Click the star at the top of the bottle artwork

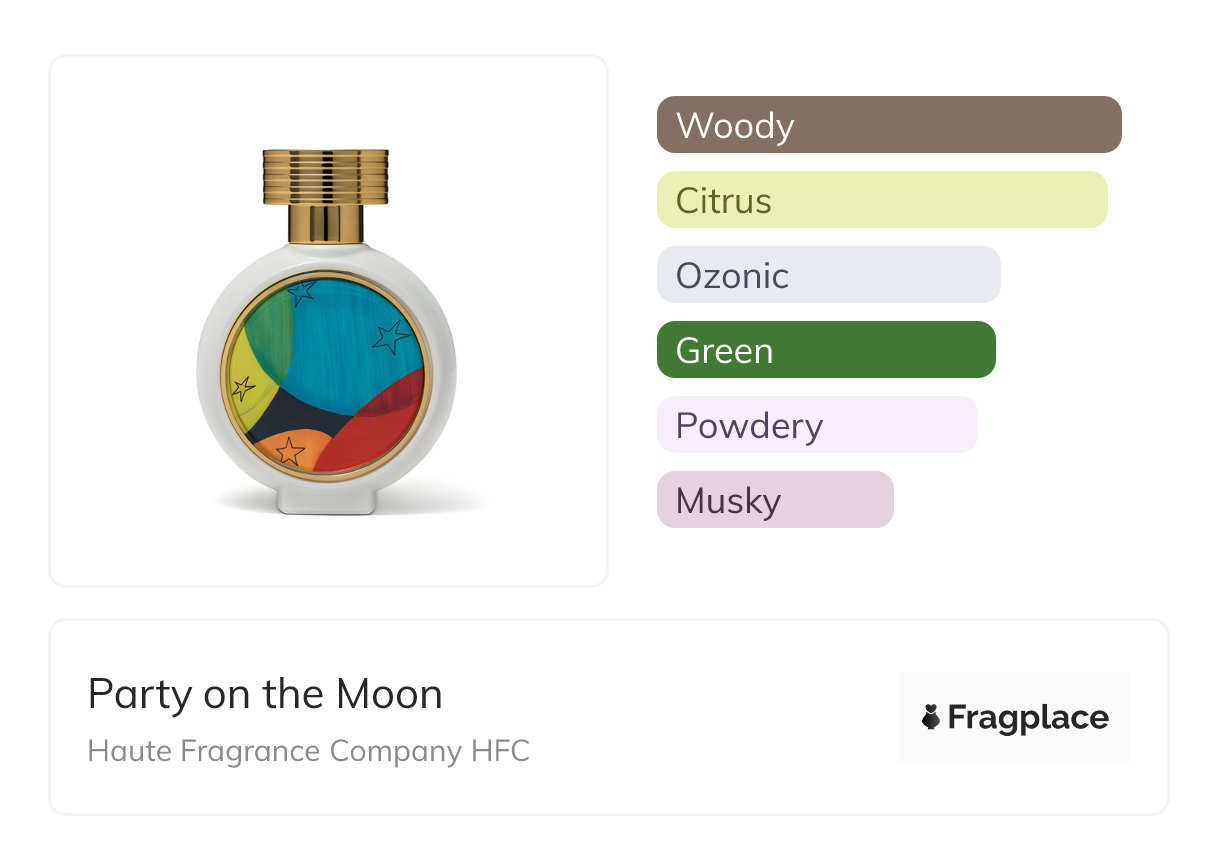(301, 291)
